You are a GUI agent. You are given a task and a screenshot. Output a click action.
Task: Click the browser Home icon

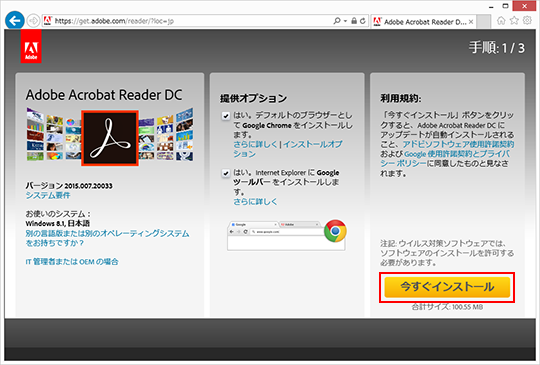[501, 21]
